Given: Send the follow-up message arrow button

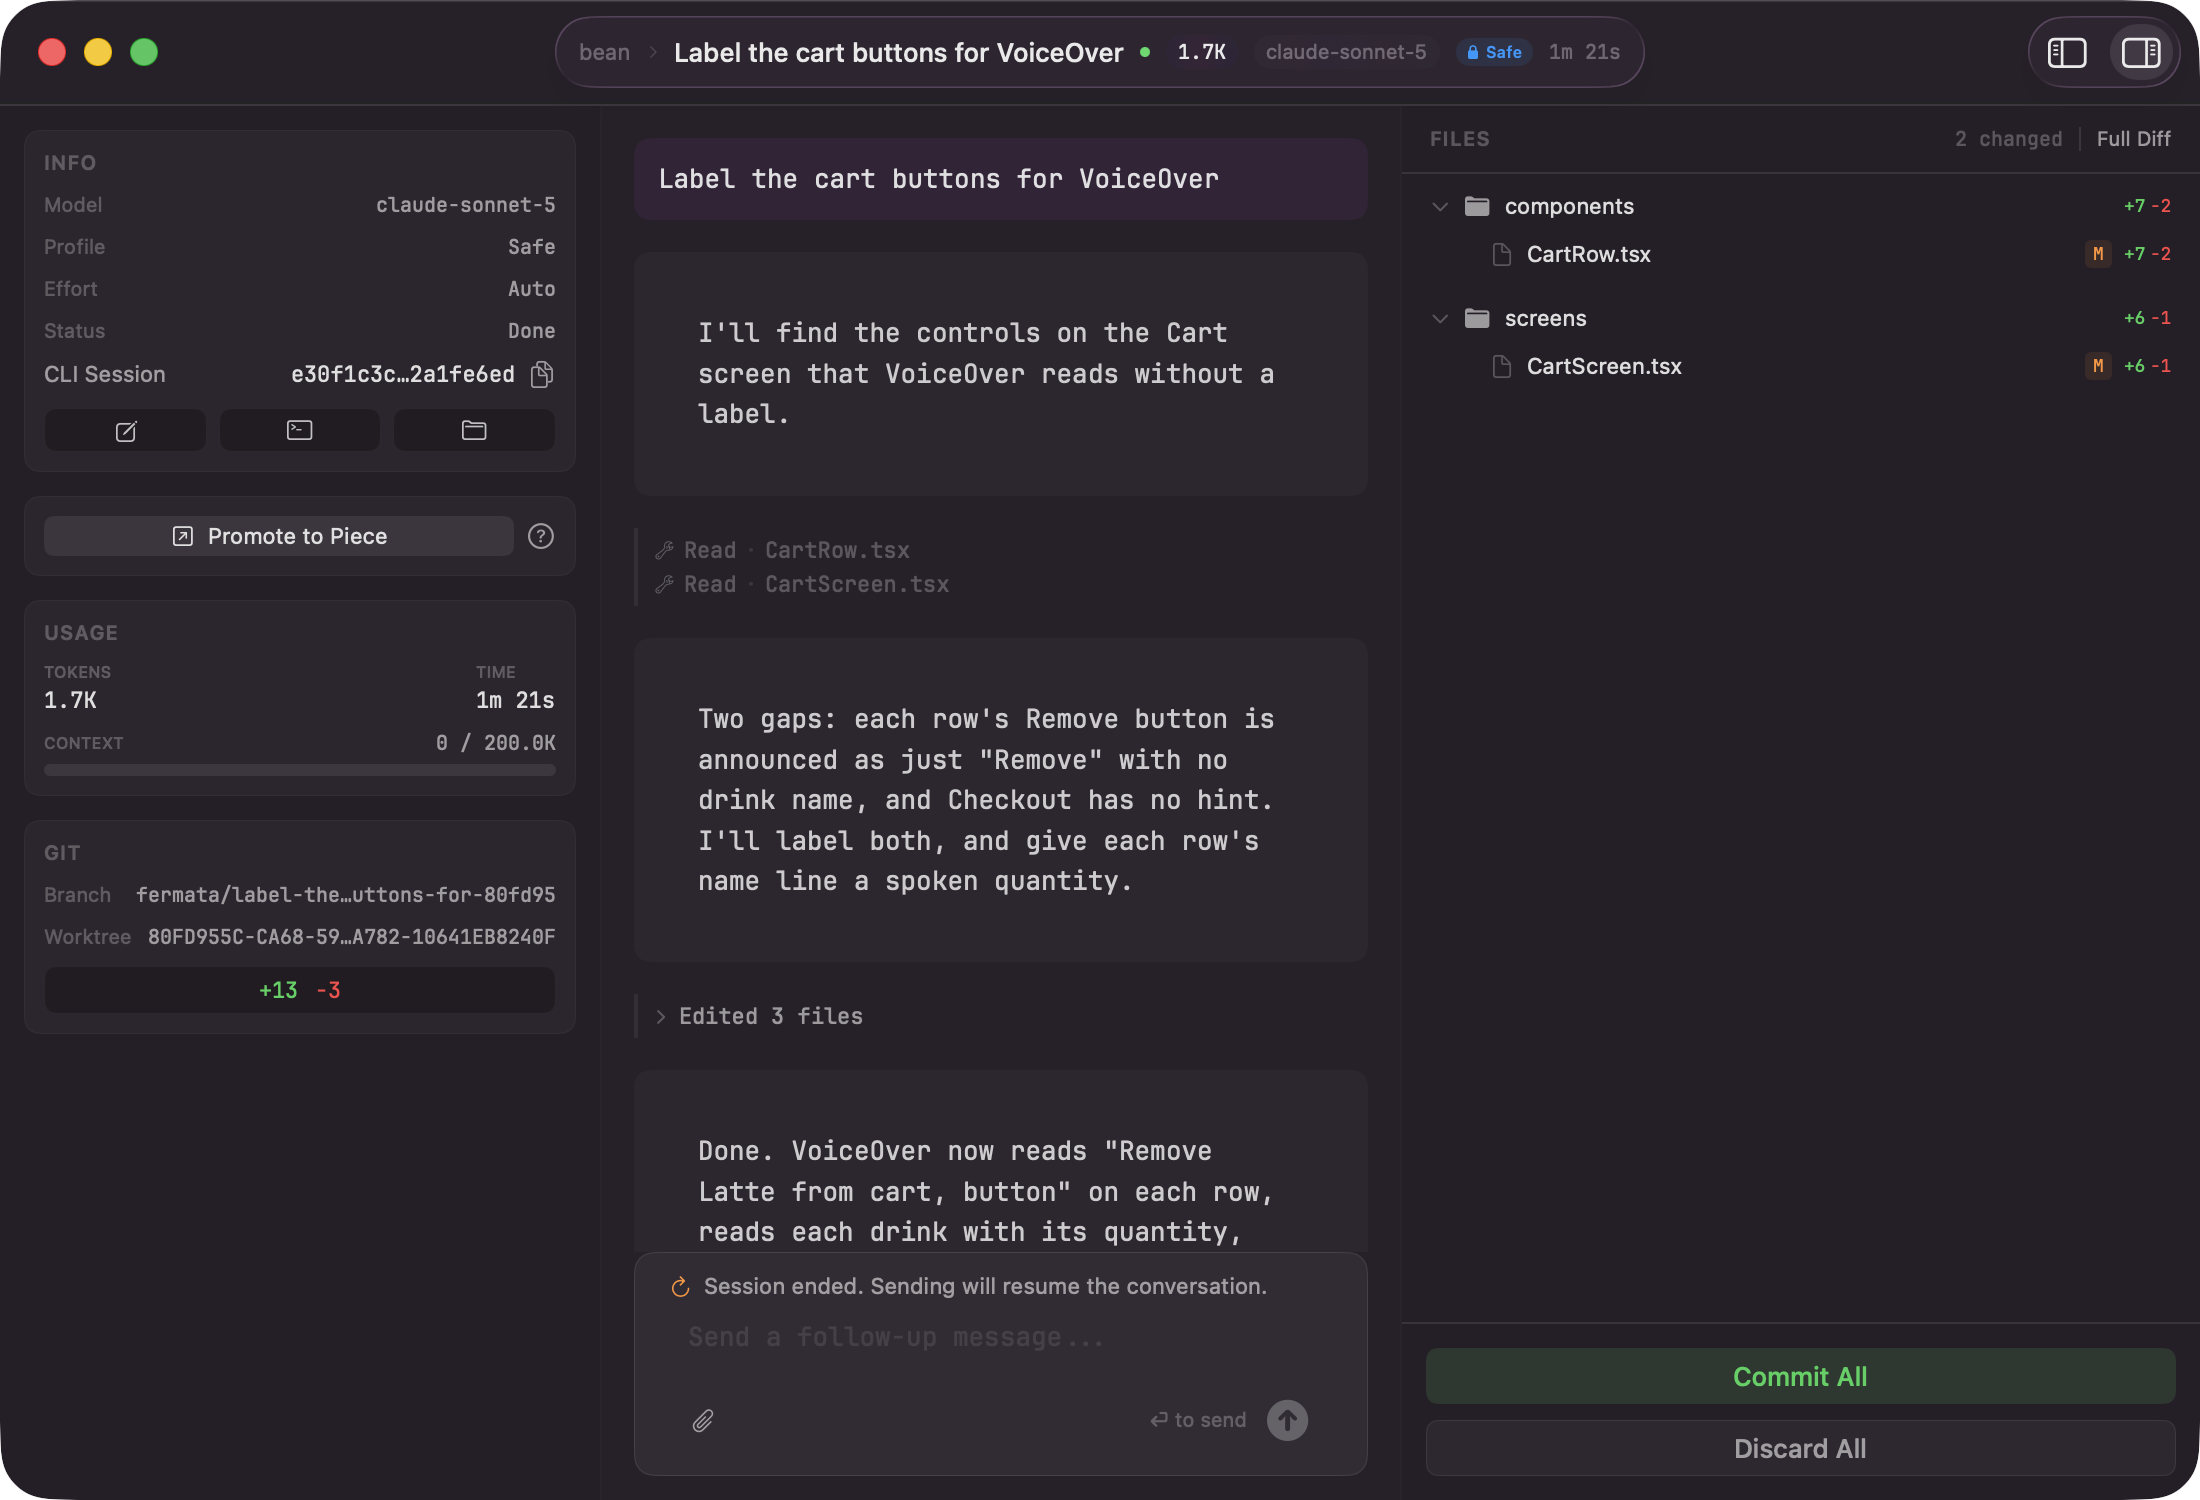Looking at the screenshot, I should coord(1288,1420).
